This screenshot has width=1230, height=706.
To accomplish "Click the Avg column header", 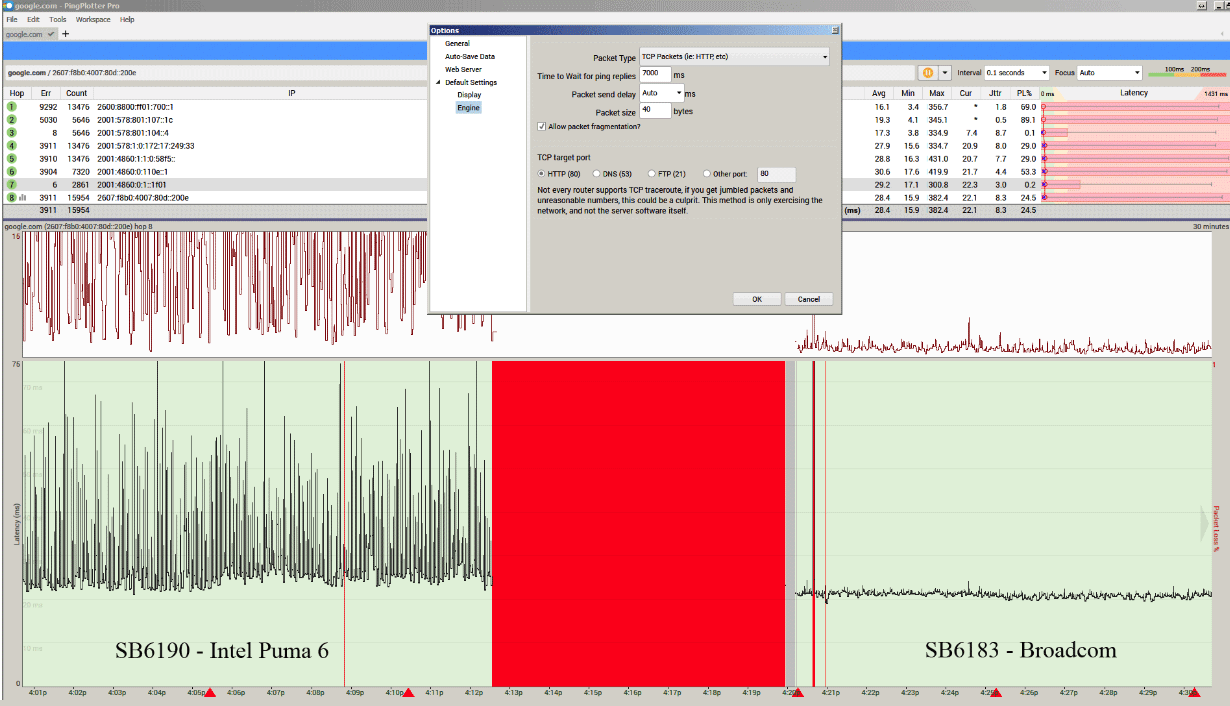I will (878, 93).
